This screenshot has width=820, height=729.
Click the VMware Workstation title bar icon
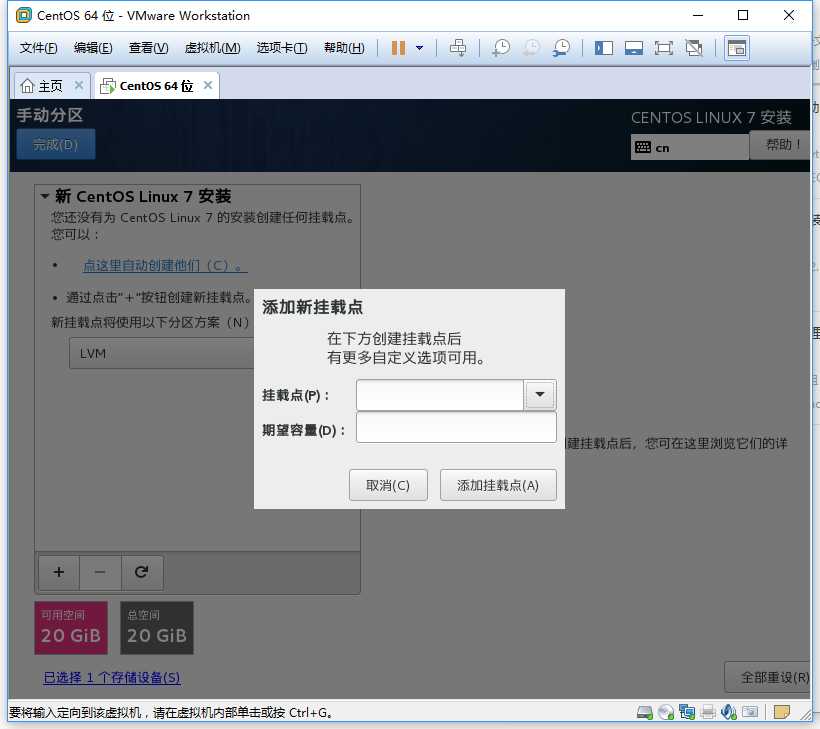(x=24, y=16)
